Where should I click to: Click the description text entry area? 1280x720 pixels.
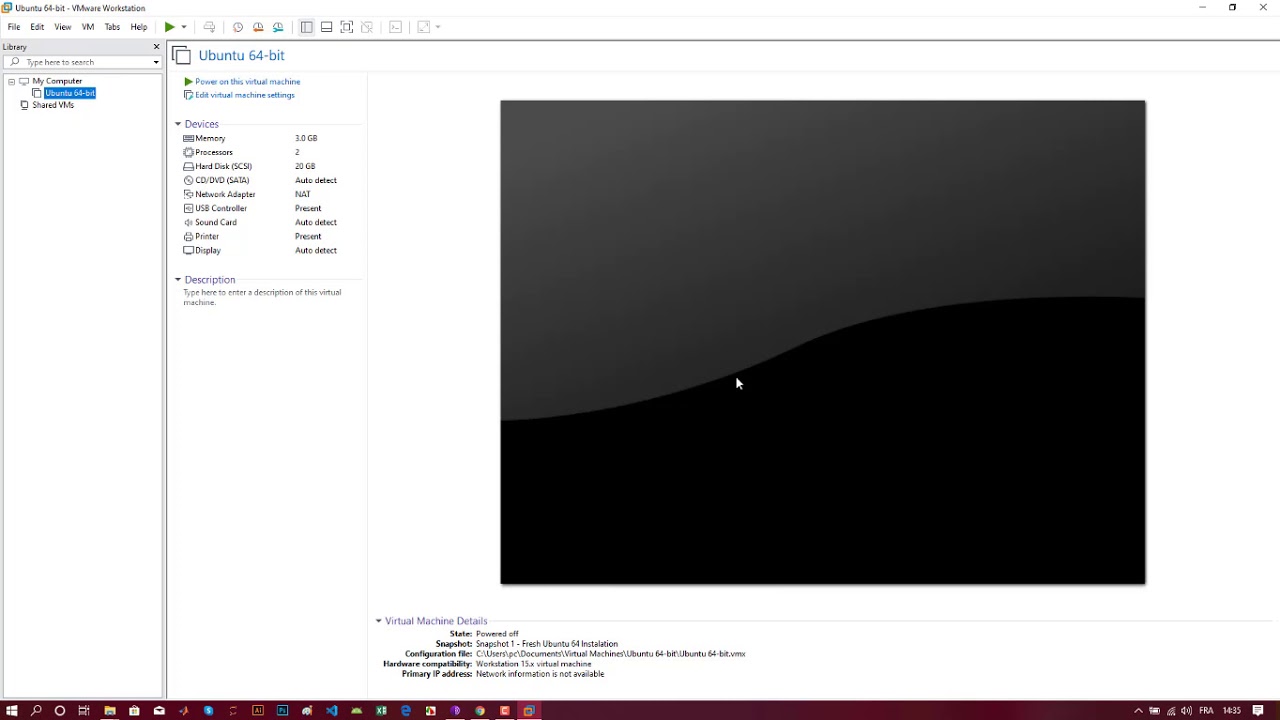pyautogui.click(x=262, y=297)
